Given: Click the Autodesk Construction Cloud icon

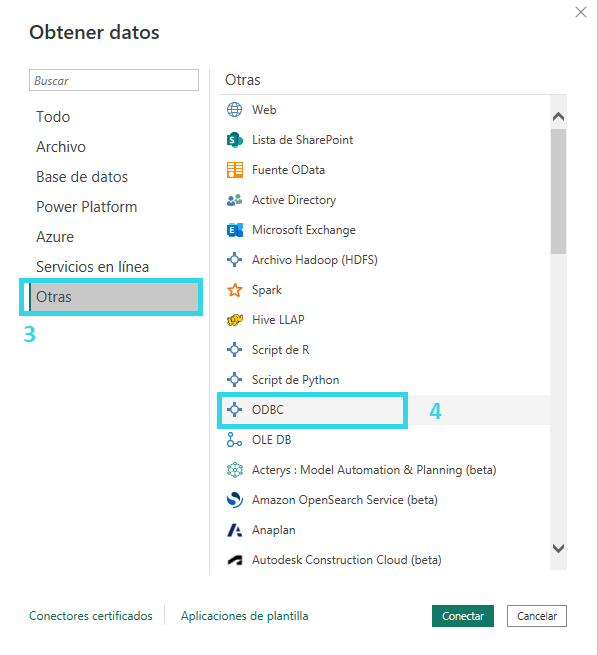Looking at the screenshot, I should coord(234,560).
